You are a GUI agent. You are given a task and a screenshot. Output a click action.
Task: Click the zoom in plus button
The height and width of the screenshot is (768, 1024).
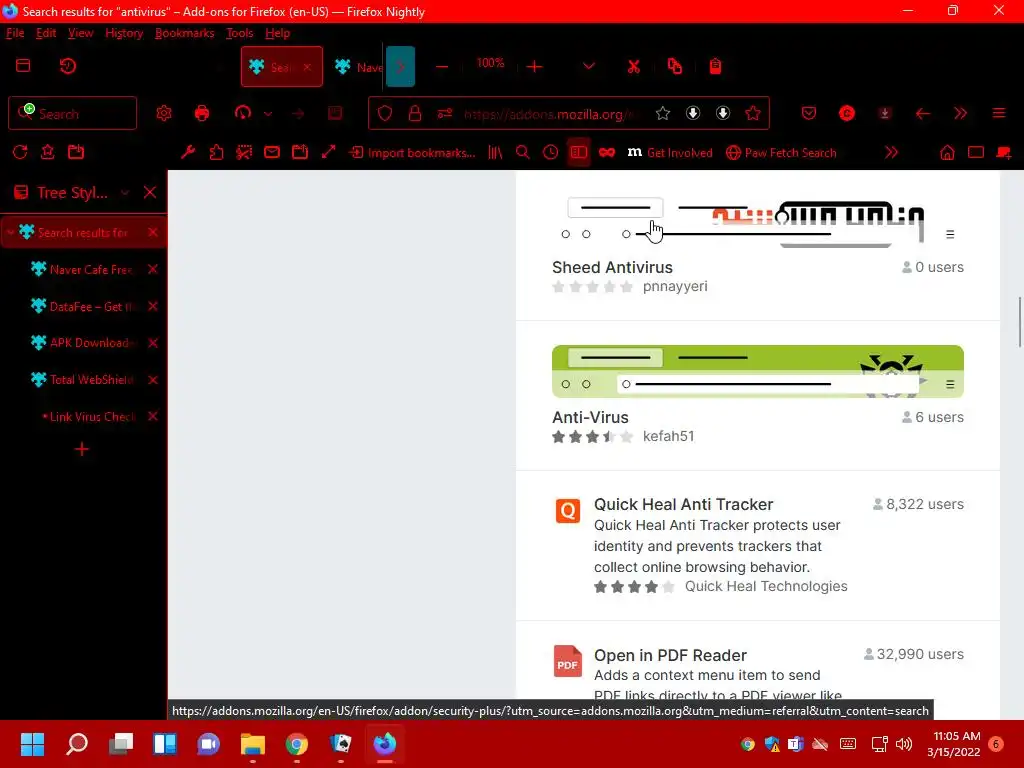534,67
